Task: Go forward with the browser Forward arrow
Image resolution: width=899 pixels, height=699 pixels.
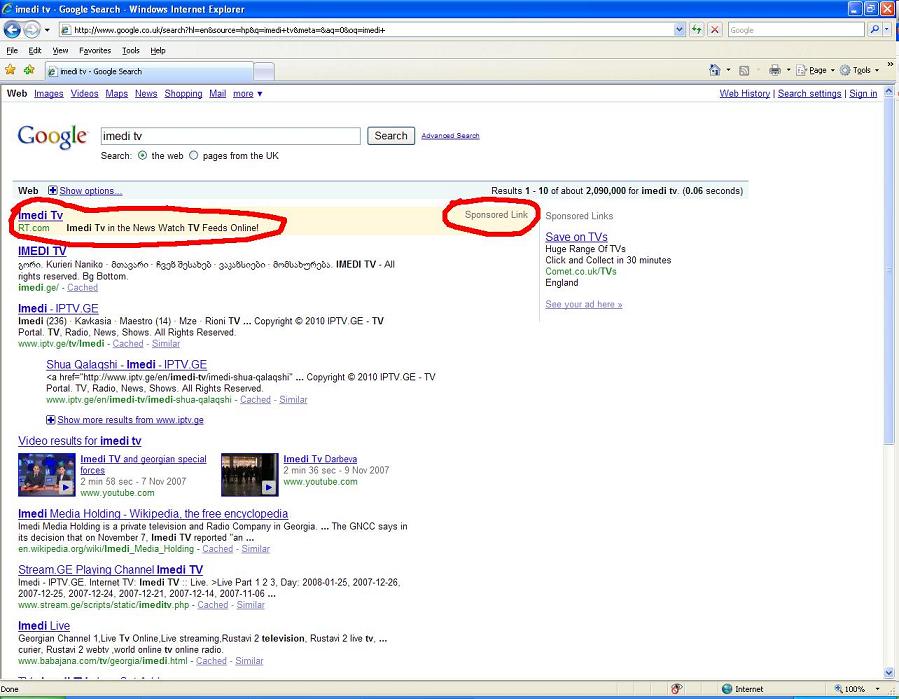Action: click(31, 29)
